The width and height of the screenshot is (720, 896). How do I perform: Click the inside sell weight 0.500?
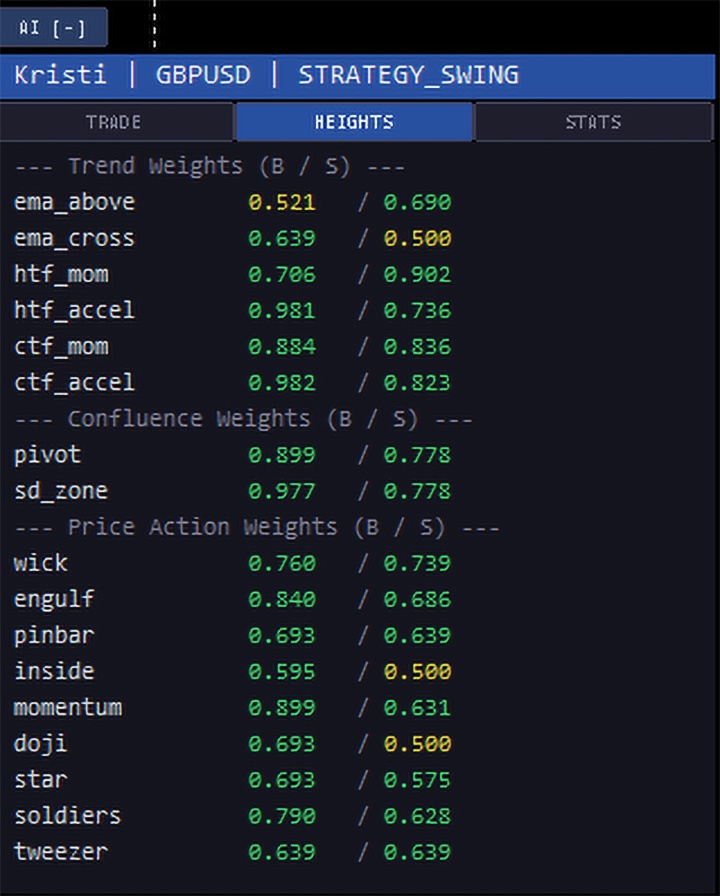[x=417, y=671]
